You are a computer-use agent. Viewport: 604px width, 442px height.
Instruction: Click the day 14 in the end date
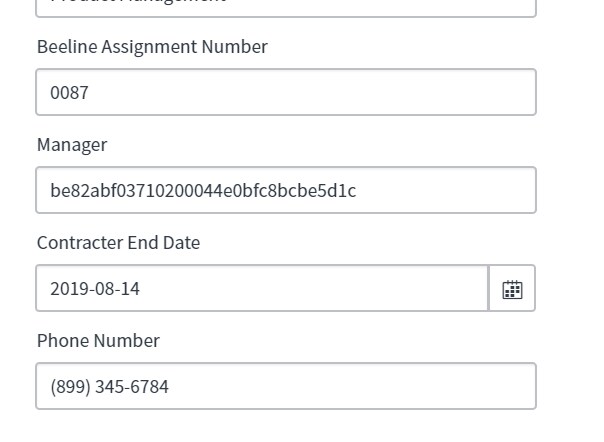[x=130, y=289]
